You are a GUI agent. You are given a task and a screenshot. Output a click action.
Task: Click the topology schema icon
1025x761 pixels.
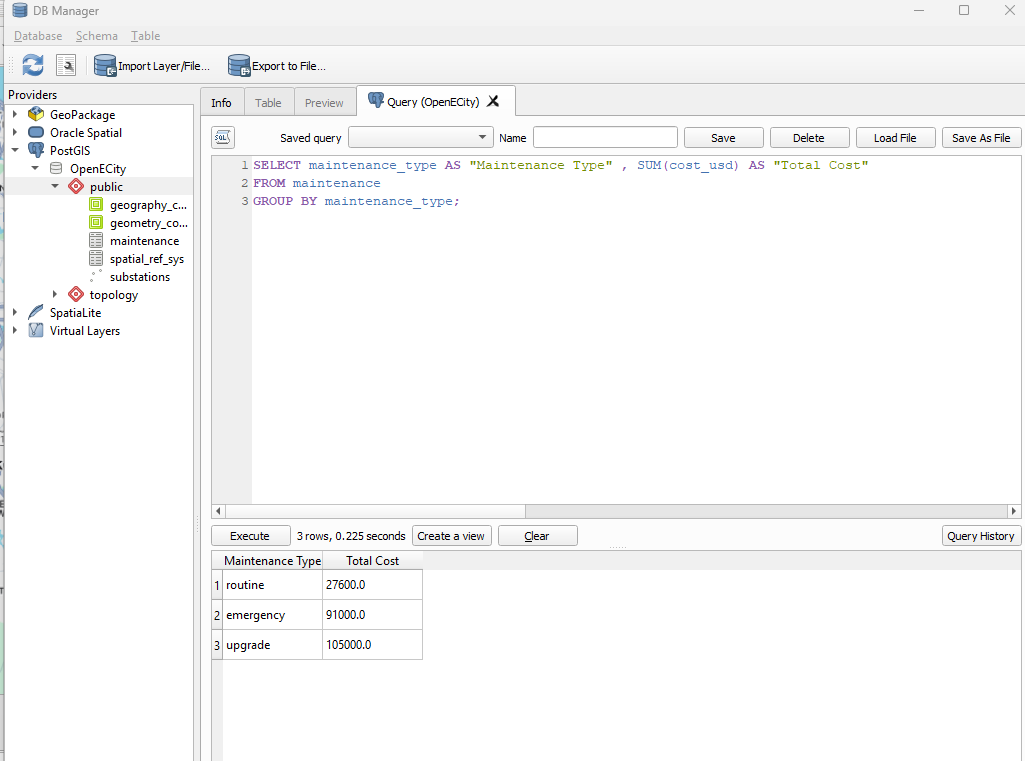pyautogui.click(x=76, y=295)
